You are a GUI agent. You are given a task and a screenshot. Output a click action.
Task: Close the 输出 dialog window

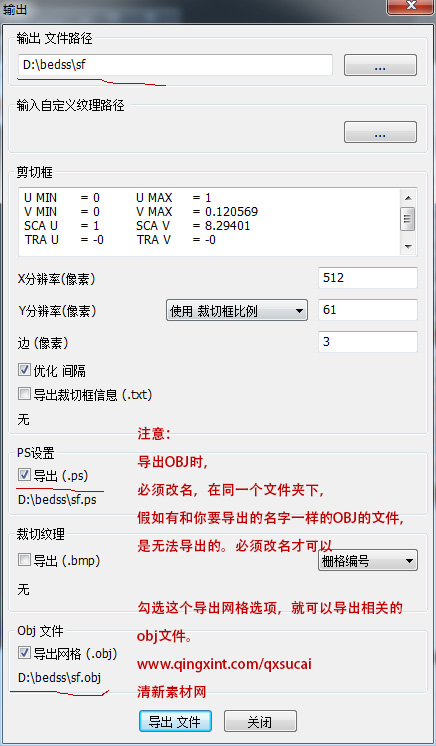(x=410, y=7)
